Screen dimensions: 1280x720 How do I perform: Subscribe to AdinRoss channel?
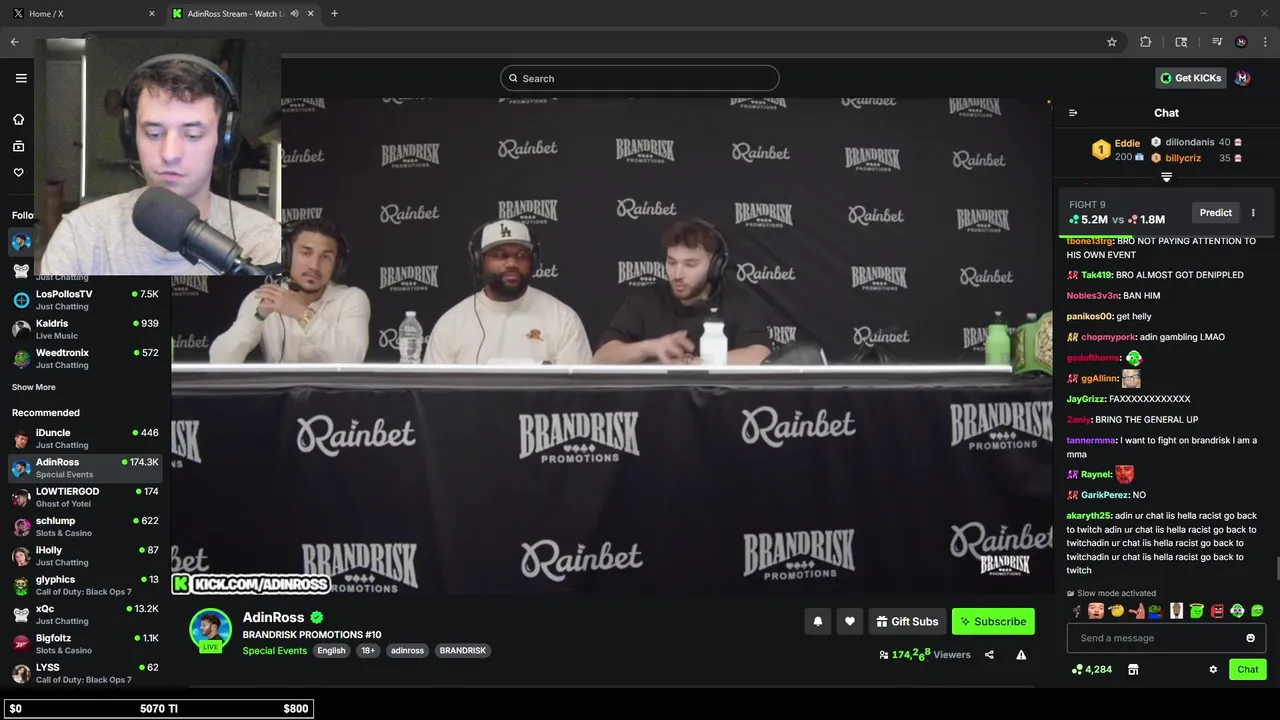(993, 621)
